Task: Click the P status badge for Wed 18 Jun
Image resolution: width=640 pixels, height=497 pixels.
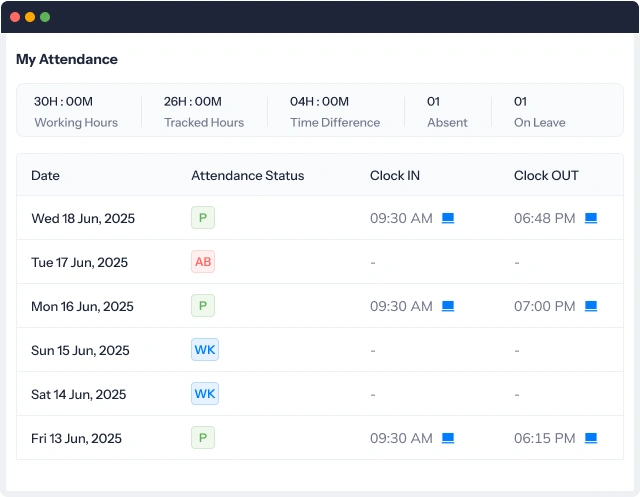Action: (x=203, y=217)
